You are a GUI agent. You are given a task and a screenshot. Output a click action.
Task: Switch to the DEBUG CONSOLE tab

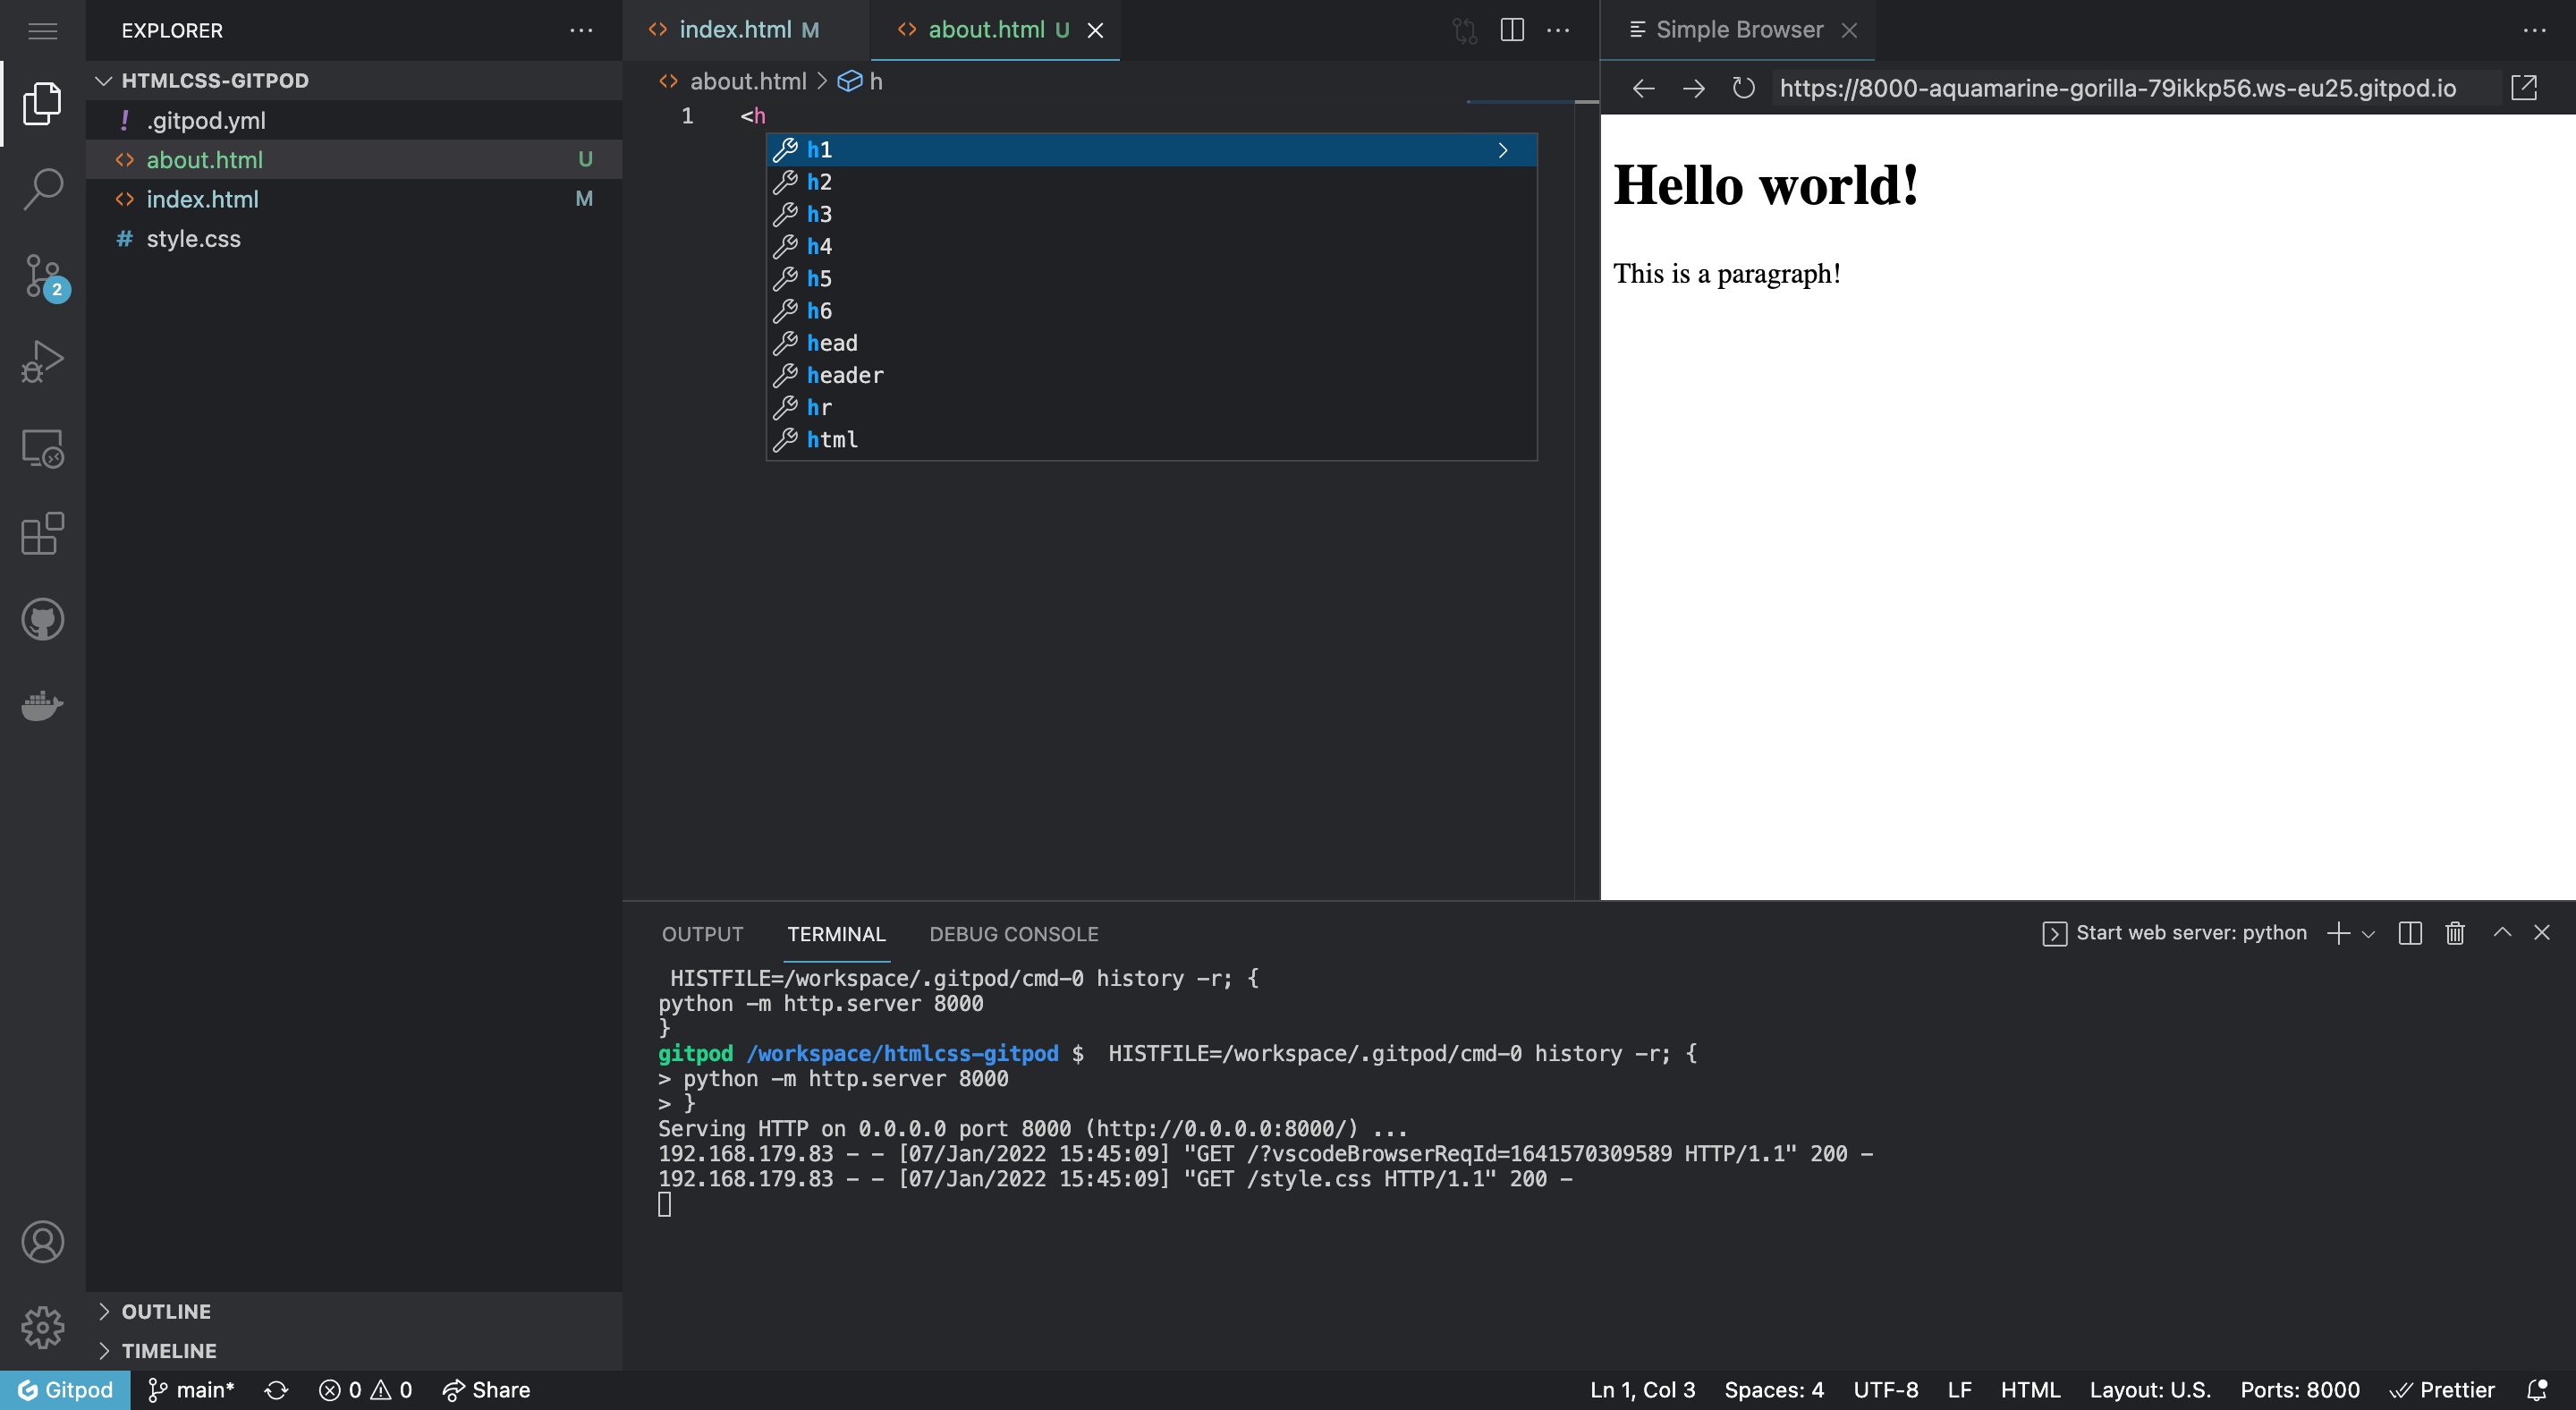(1013, 934)
